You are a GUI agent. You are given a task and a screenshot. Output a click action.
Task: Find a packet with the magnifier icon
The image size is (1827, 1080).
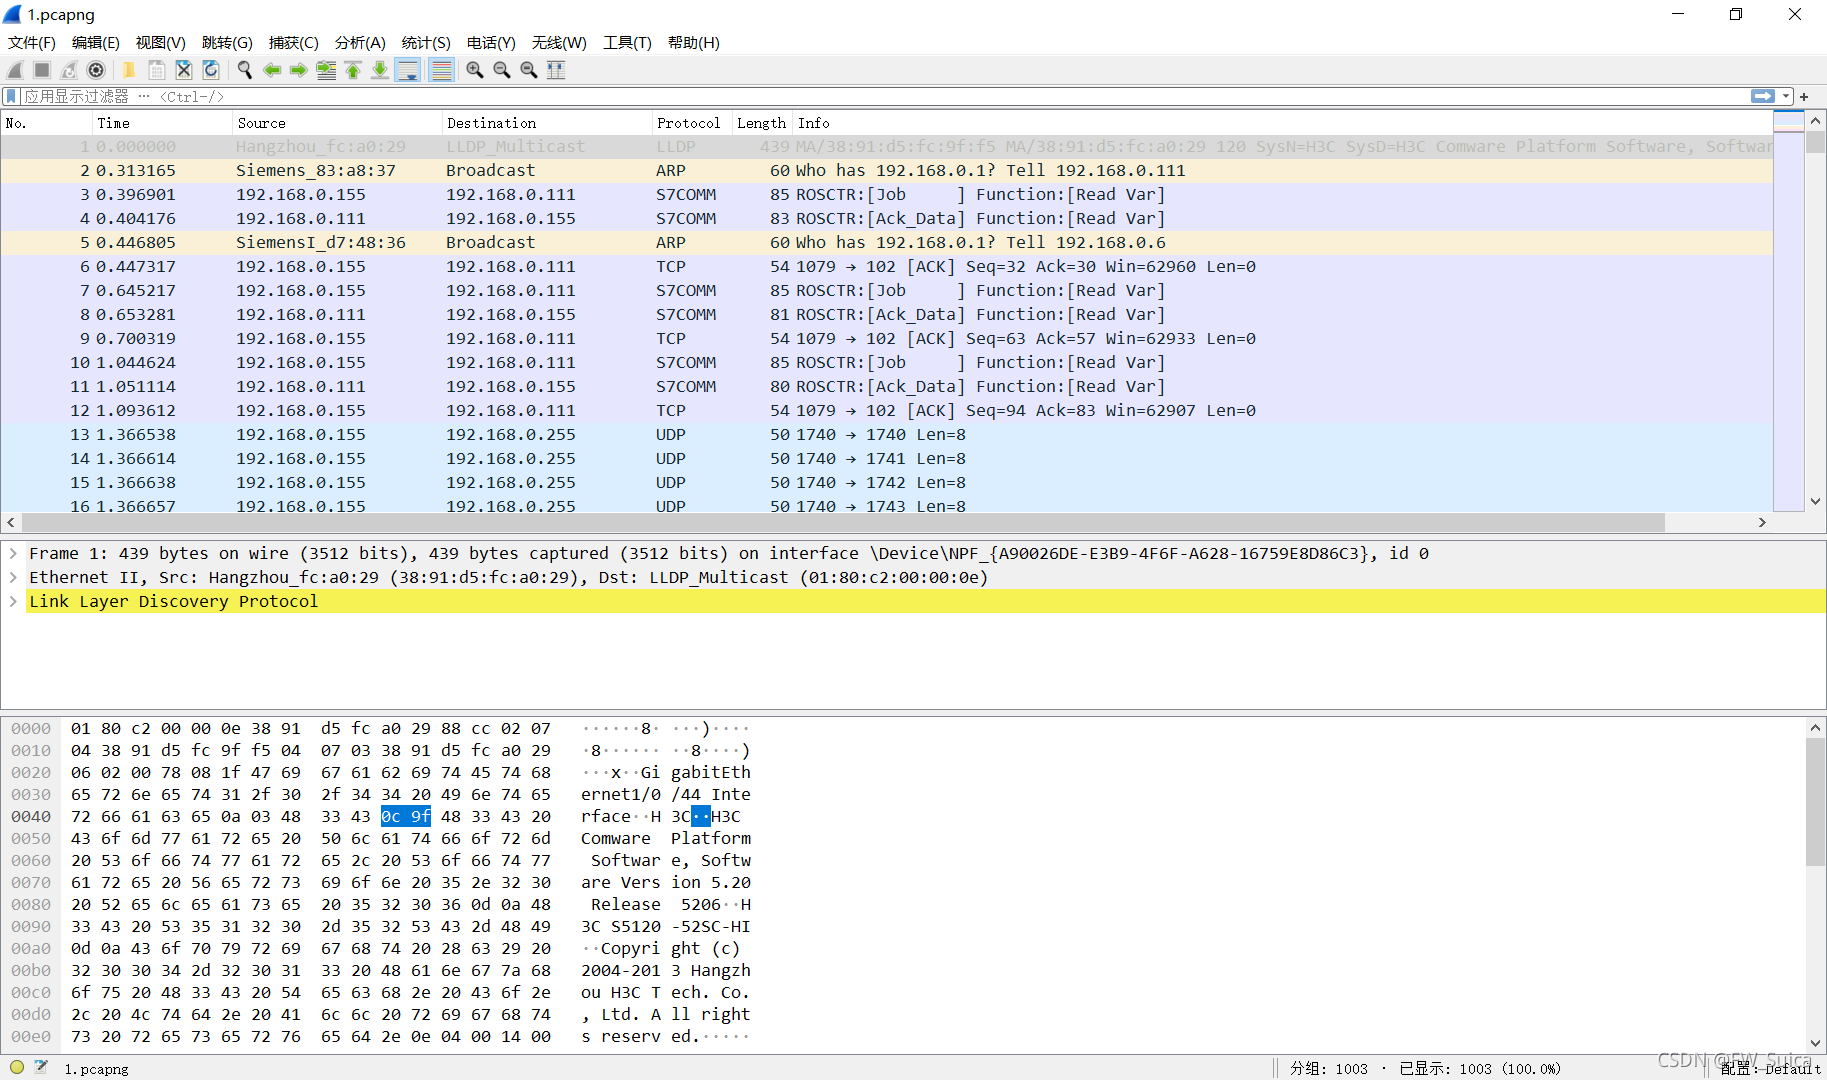coord(244,70)
